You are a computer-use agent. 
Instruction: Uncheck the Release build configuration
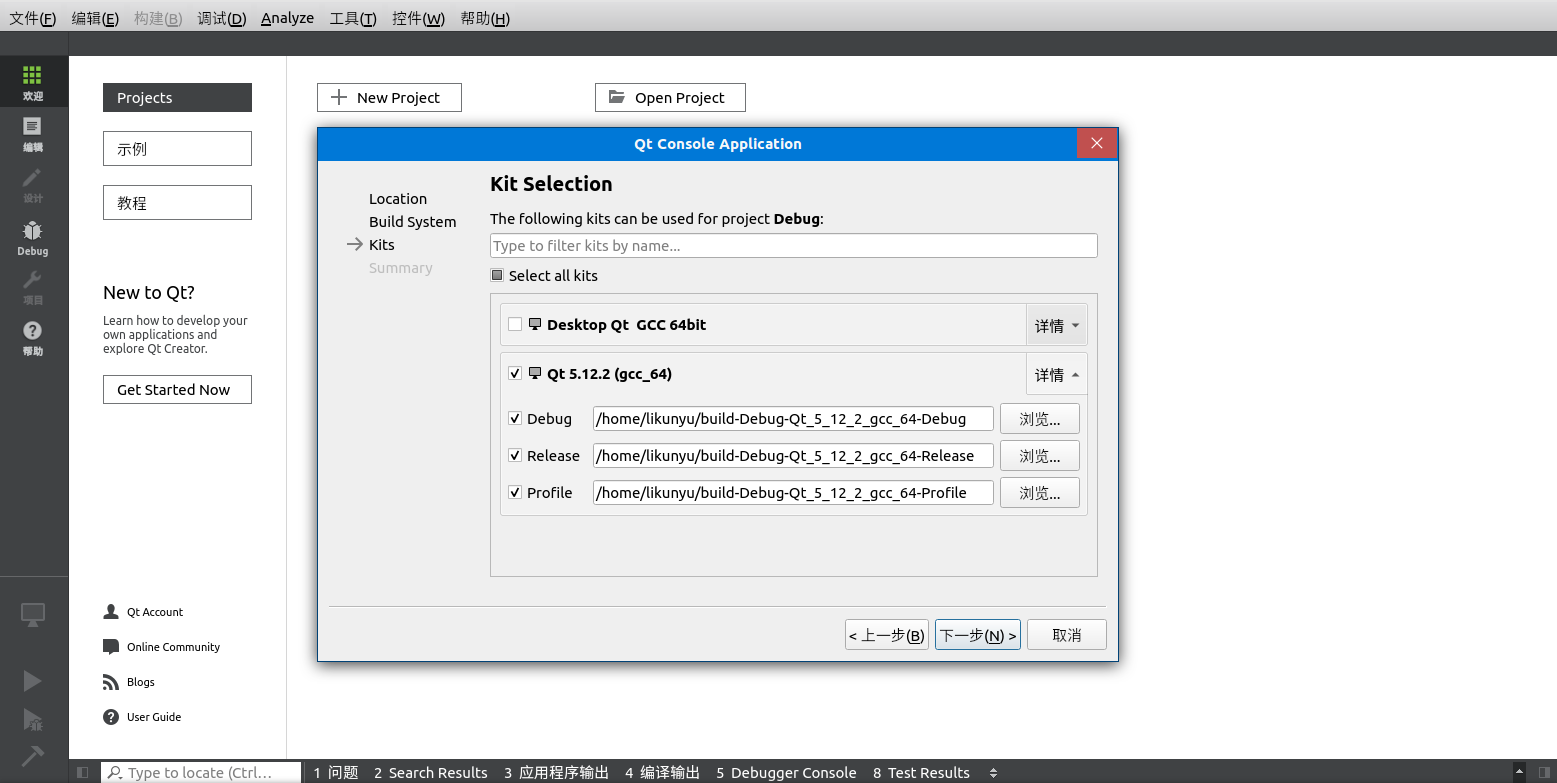(515, 455)
